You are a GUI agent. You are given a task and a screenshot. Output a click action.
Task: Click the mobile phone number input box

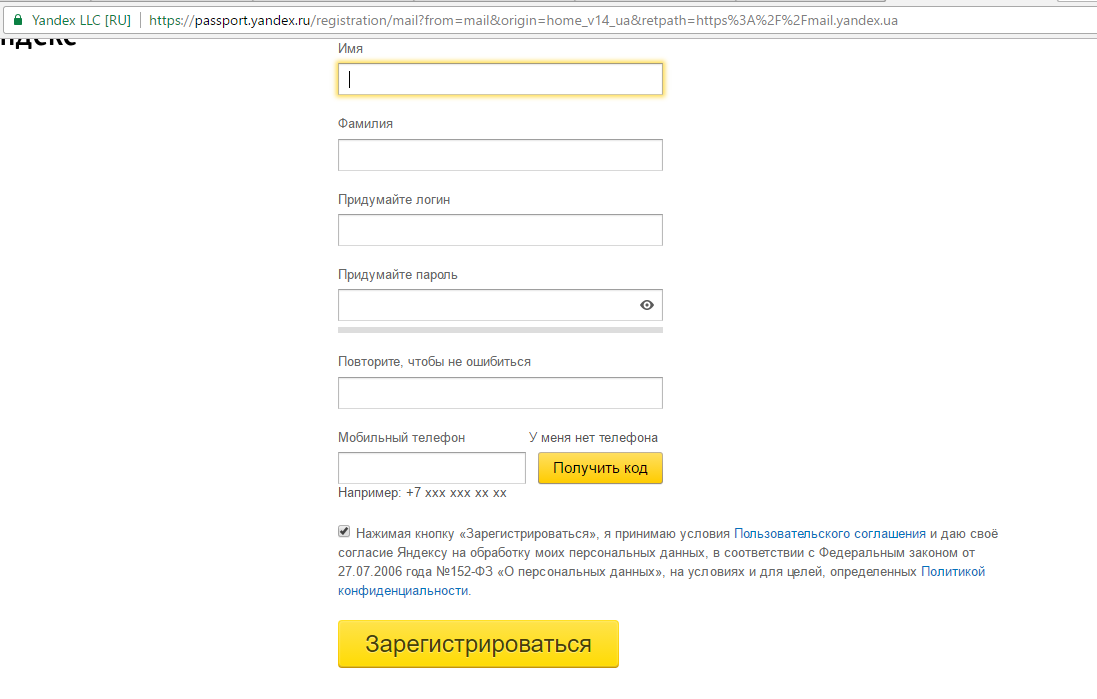click(431, 468)
